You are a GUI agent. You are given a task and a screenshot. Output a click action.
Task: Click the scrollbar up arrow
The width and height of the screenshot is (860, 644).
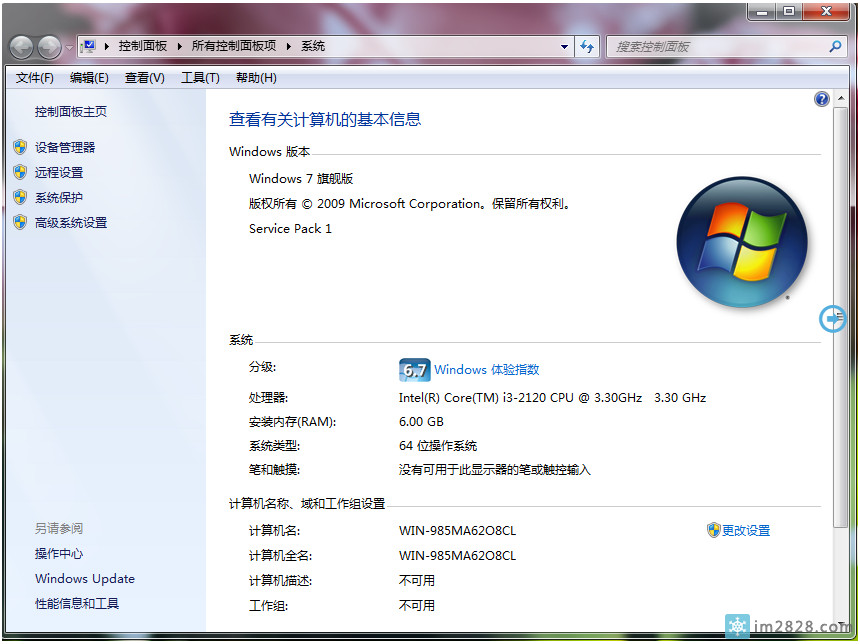coord(841,99)
